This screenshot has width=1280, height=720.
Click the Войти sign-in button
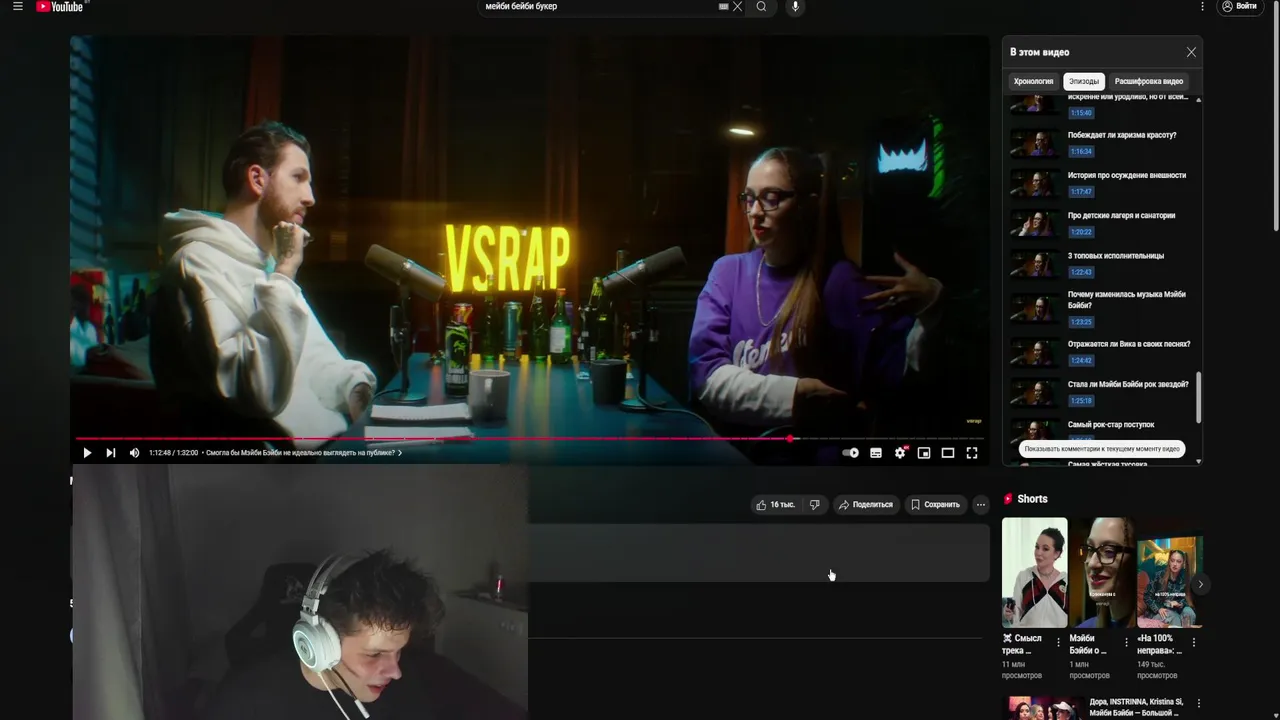pyautogui.click(x=1239, y=6)
